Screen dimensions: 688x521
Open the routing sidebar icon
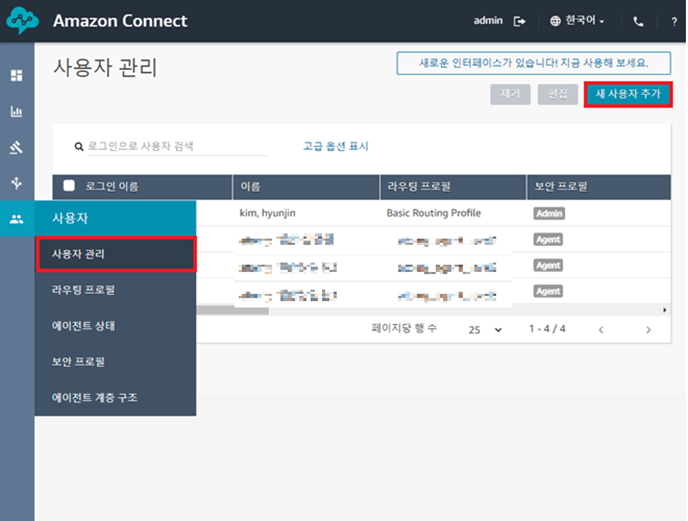(x=17, y=147)
